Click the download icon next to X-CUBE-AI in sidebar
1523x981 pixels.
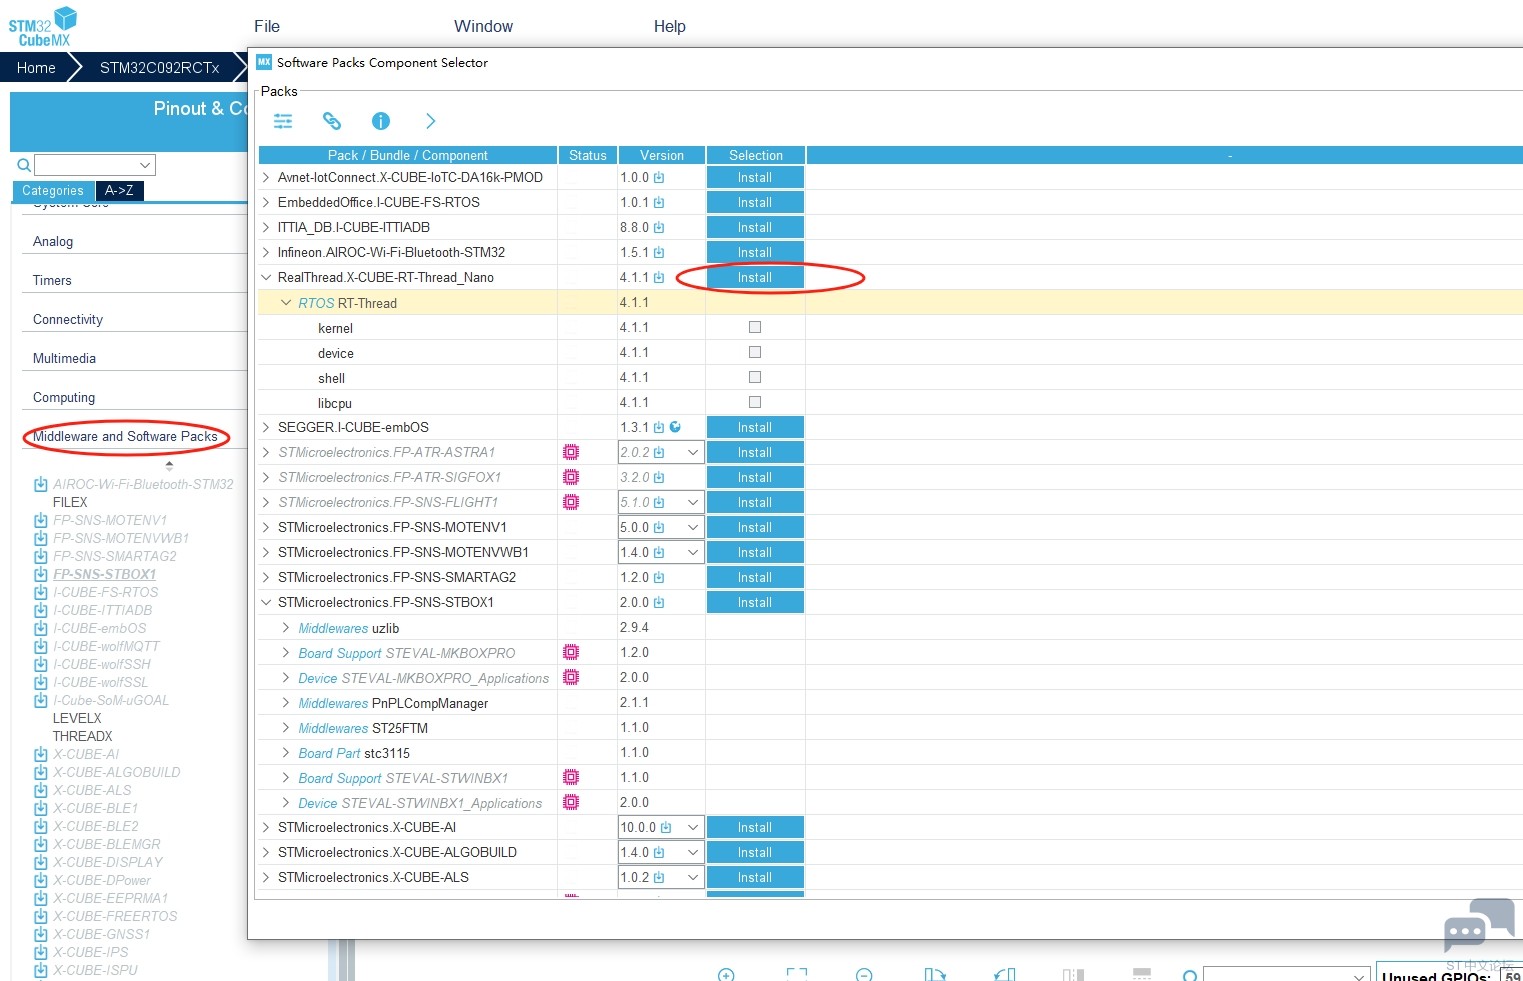point(41,755)
